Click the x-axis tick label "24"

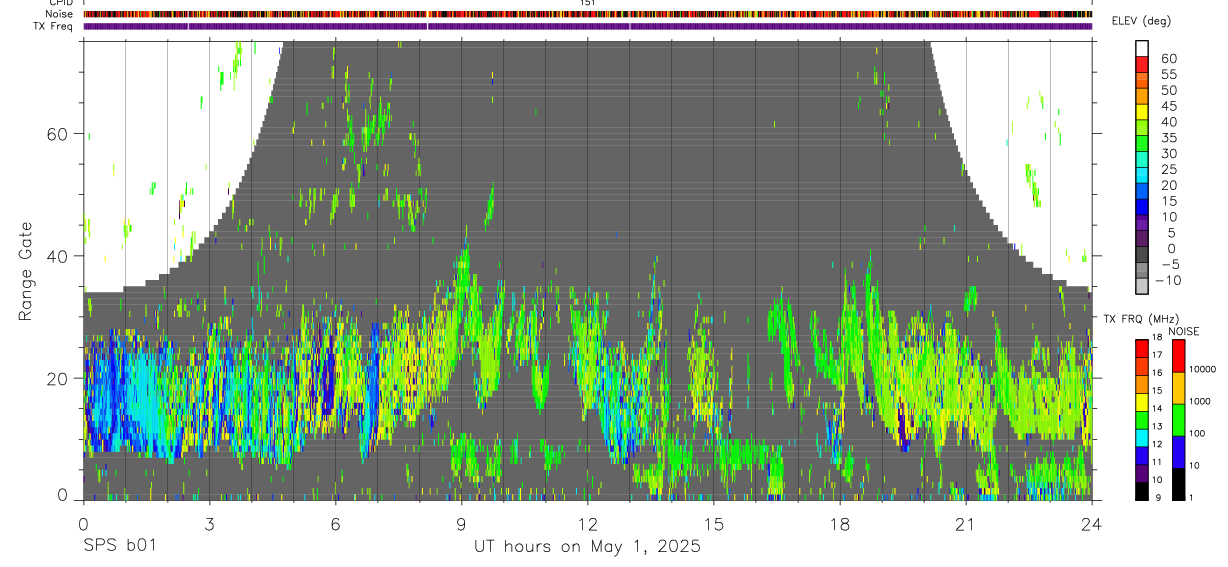coord(1091,524)
